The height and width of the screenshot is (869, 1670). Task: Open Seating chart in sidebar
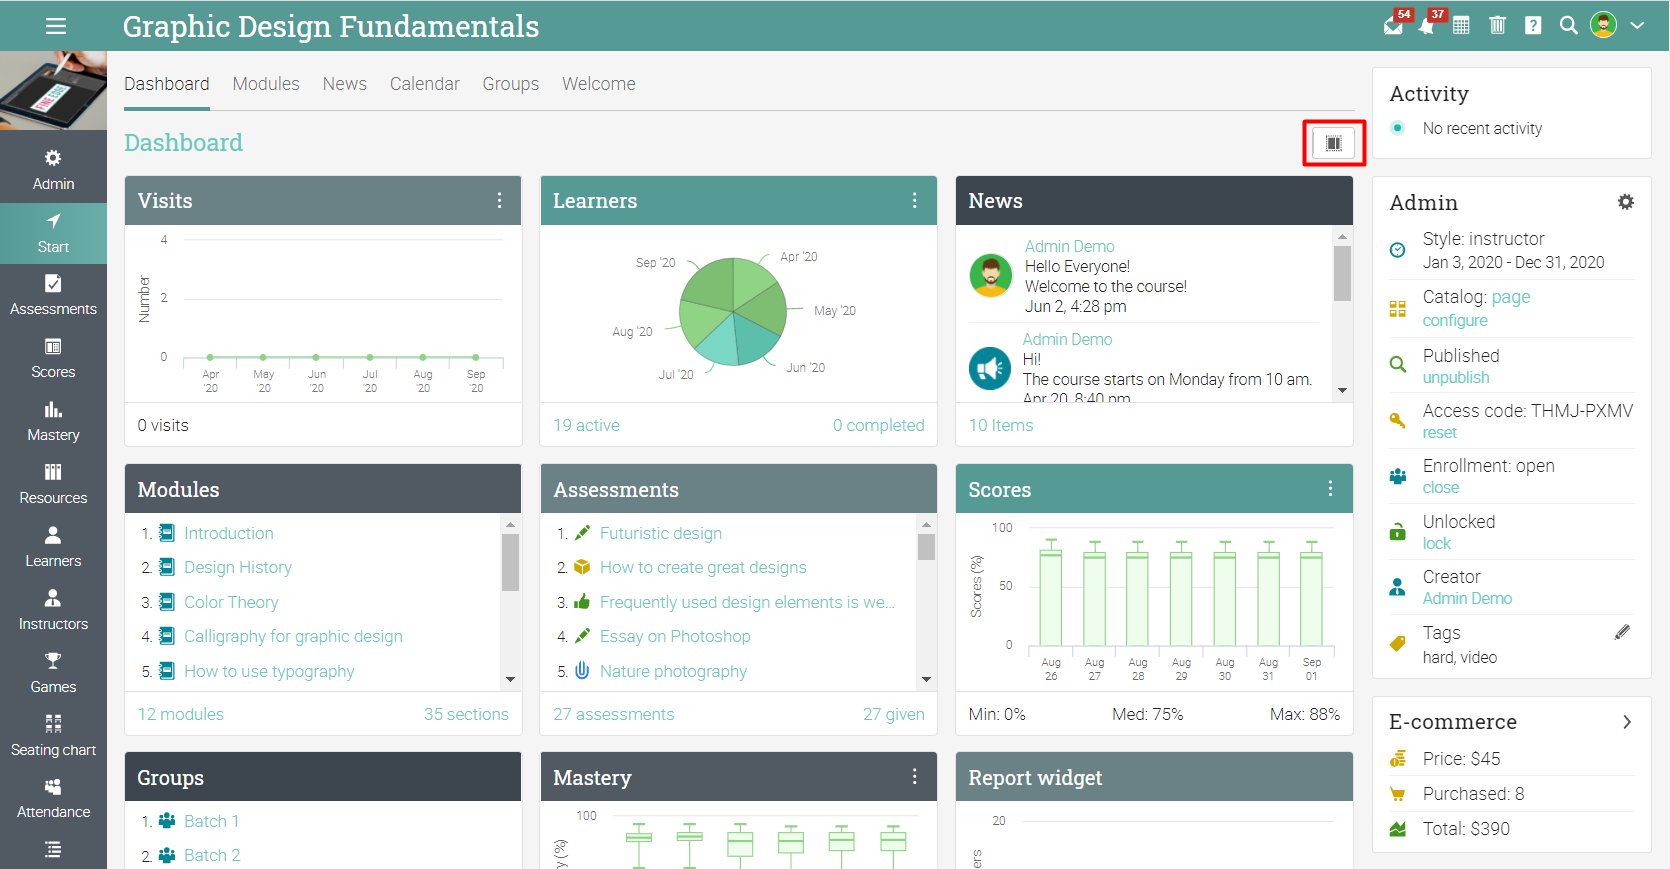53,737
